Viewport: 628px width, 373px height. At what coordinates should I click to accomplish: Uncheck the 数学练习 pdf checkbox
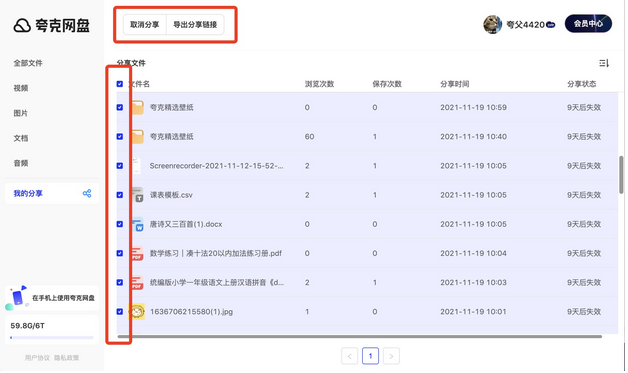click(120, 254)
